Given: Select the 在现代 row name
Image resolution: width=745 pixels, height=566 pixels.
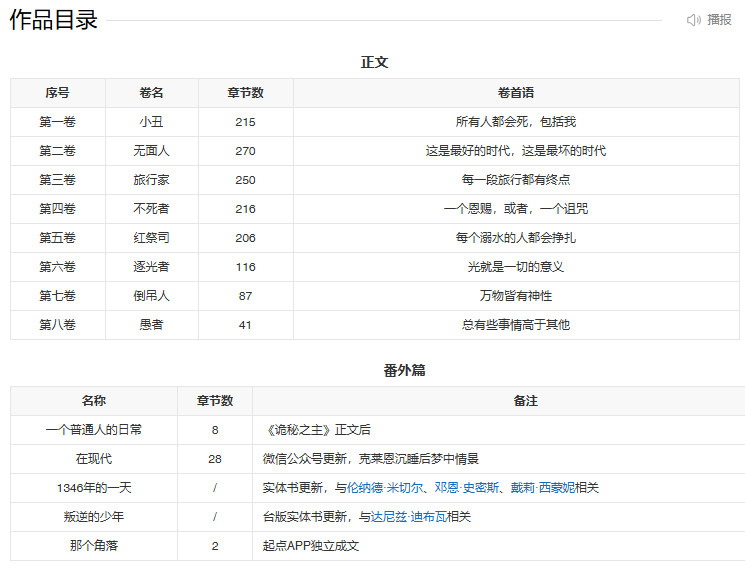Looking at the screenshot, I should [x=94, y=459].
